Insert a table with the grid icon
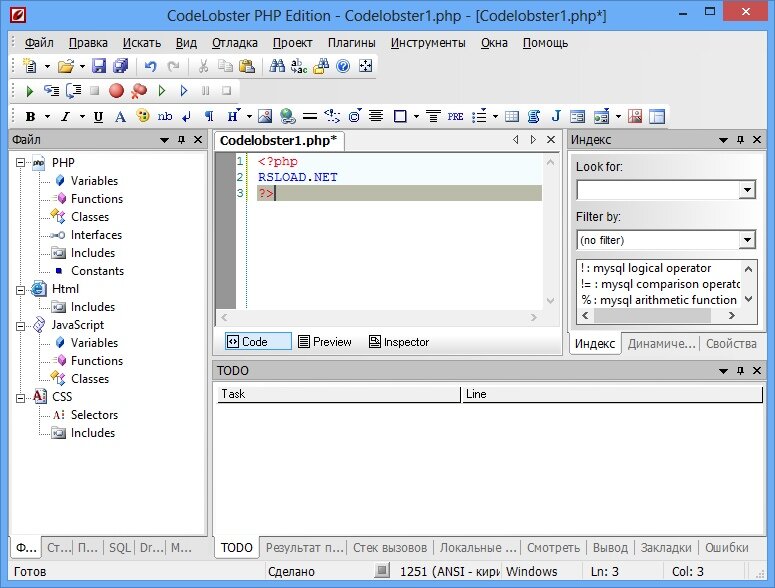Image resolution: width=775 pixels, height=588 pixels. (x=512, y=117)
